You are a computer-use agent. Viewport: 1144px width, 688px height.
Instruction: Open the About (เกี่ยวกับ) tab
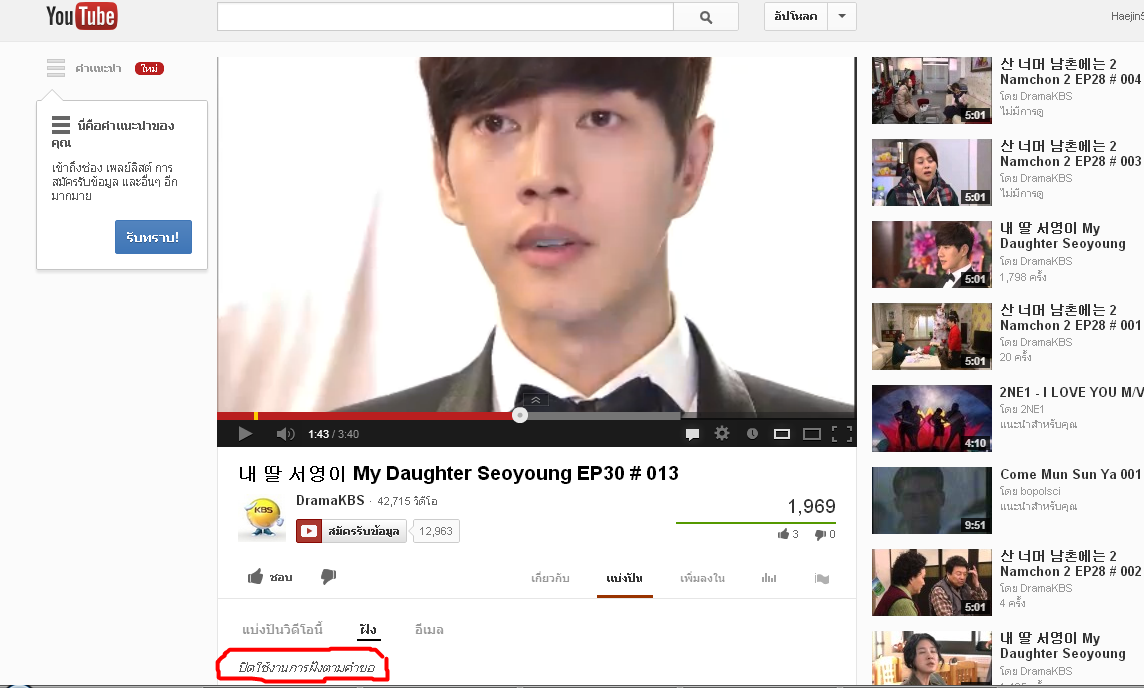tap(550, 579)
